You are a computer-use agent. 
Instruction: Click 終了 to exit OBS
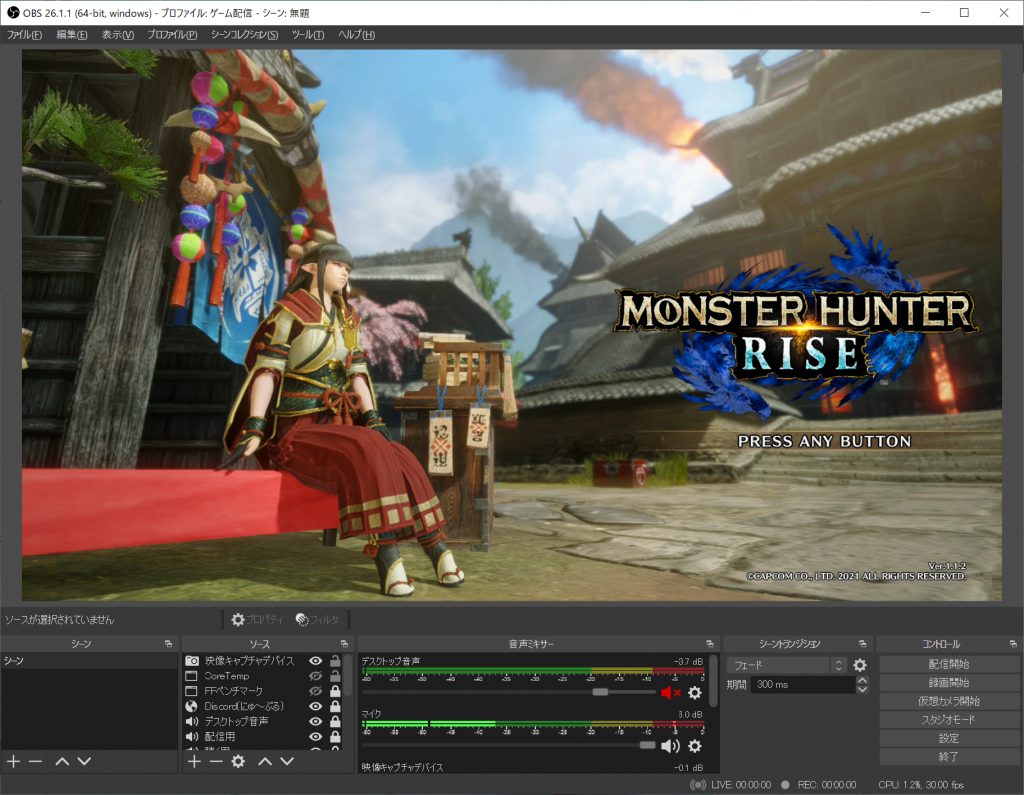948,756
